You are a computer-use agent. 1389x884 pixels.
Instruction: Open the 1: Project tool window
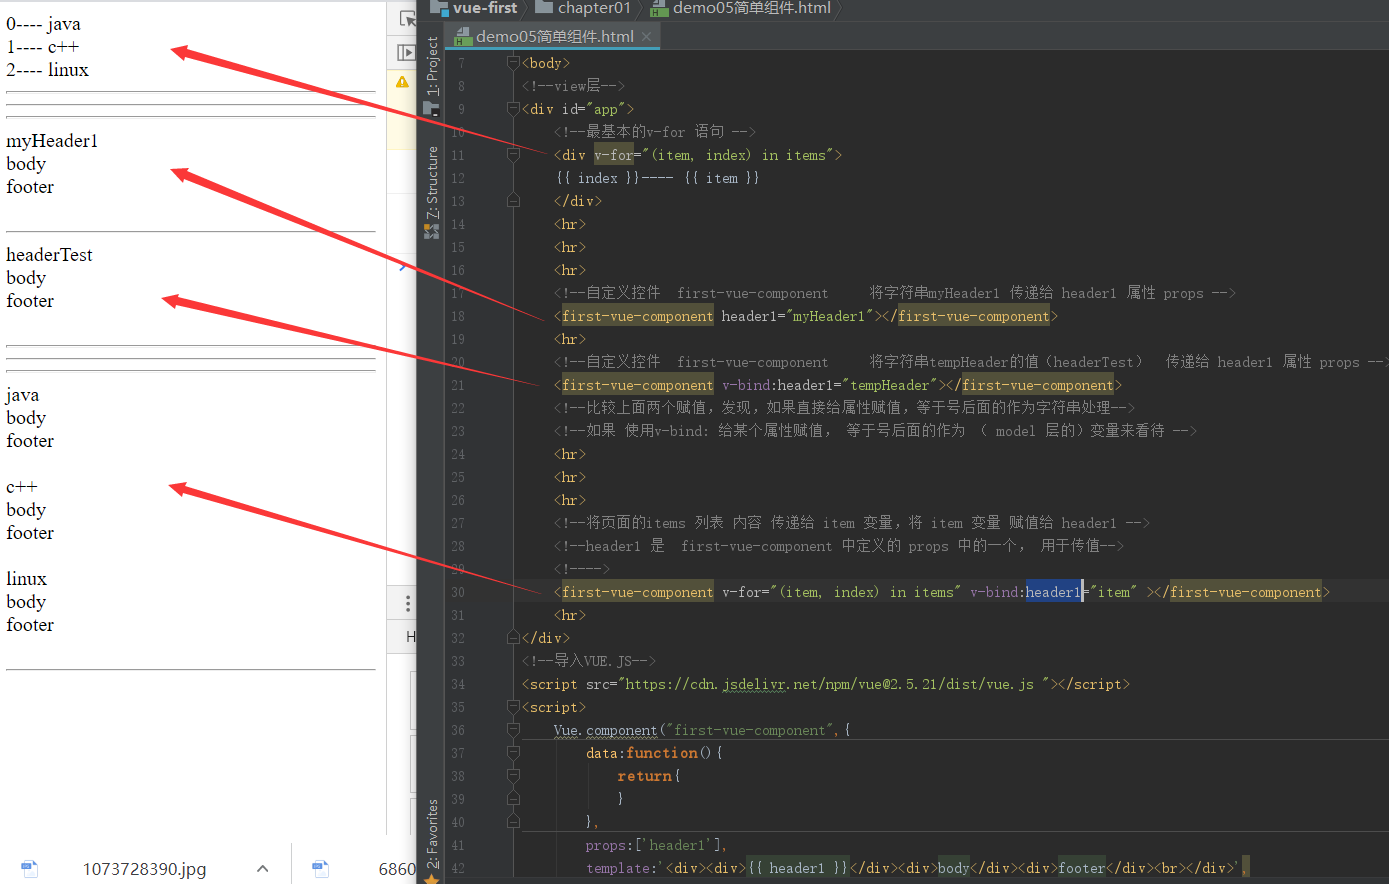pyautogui.click(x=432, y=66)
